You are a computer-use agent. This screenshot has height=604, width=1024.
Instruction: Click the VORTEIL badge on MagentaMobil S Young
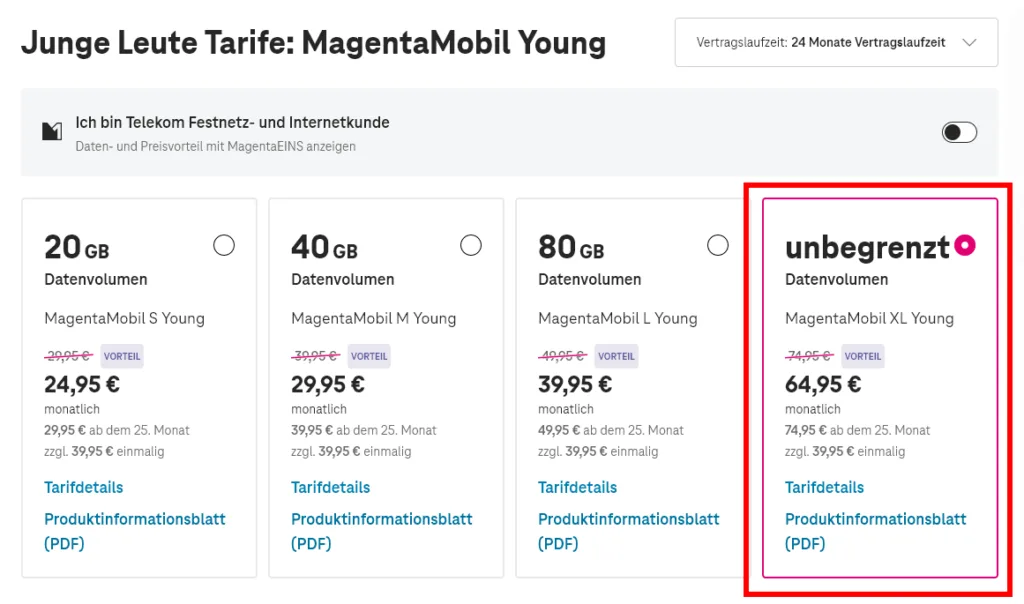point(122,356)
